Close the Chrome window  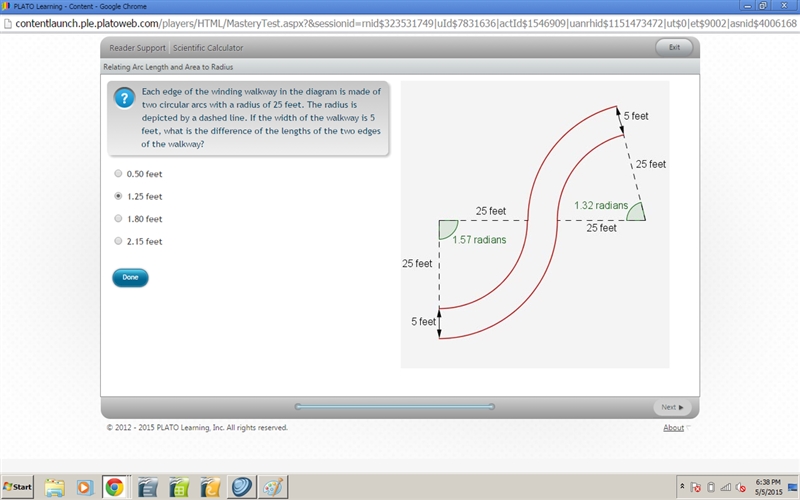[785, 6]
